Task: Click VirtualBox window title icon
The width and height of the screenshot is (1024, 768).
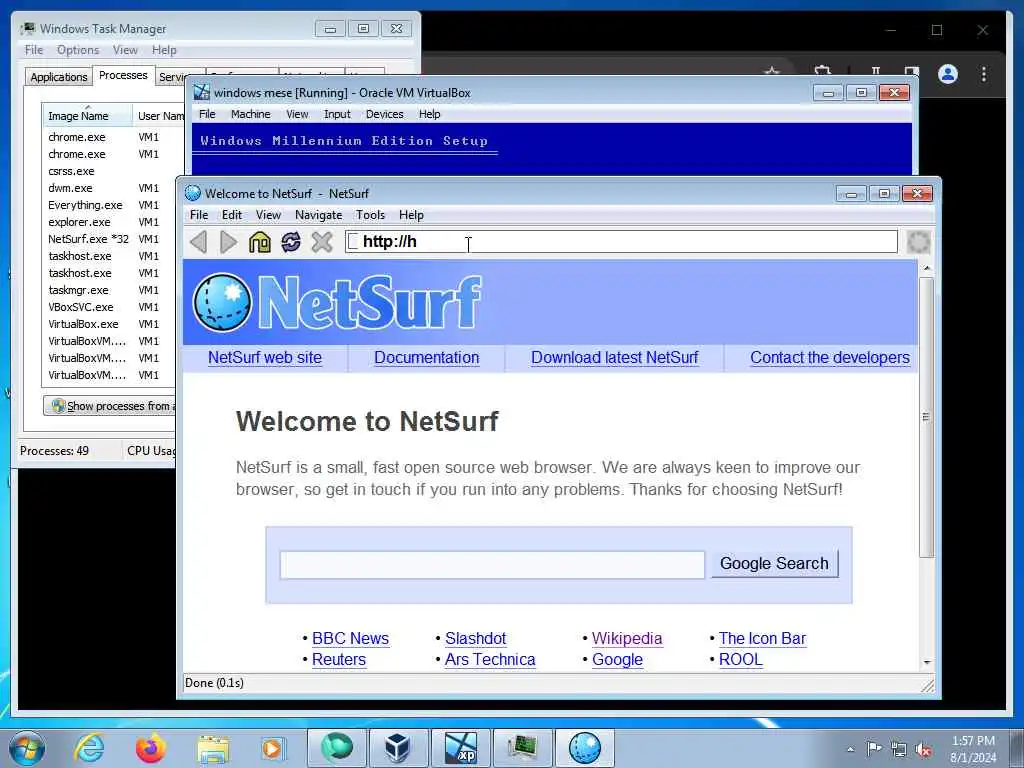Action: tap(202, 92)
